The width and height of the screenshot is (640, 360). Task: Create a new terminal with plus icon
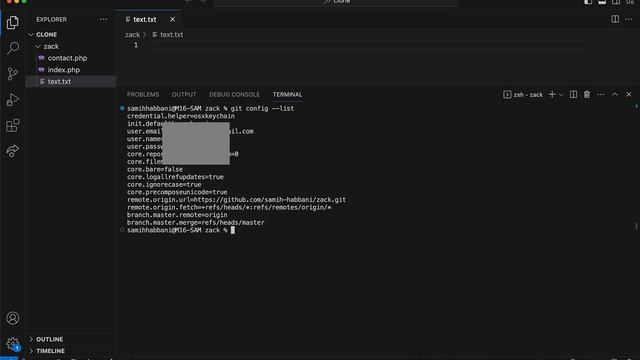(552, 94)
